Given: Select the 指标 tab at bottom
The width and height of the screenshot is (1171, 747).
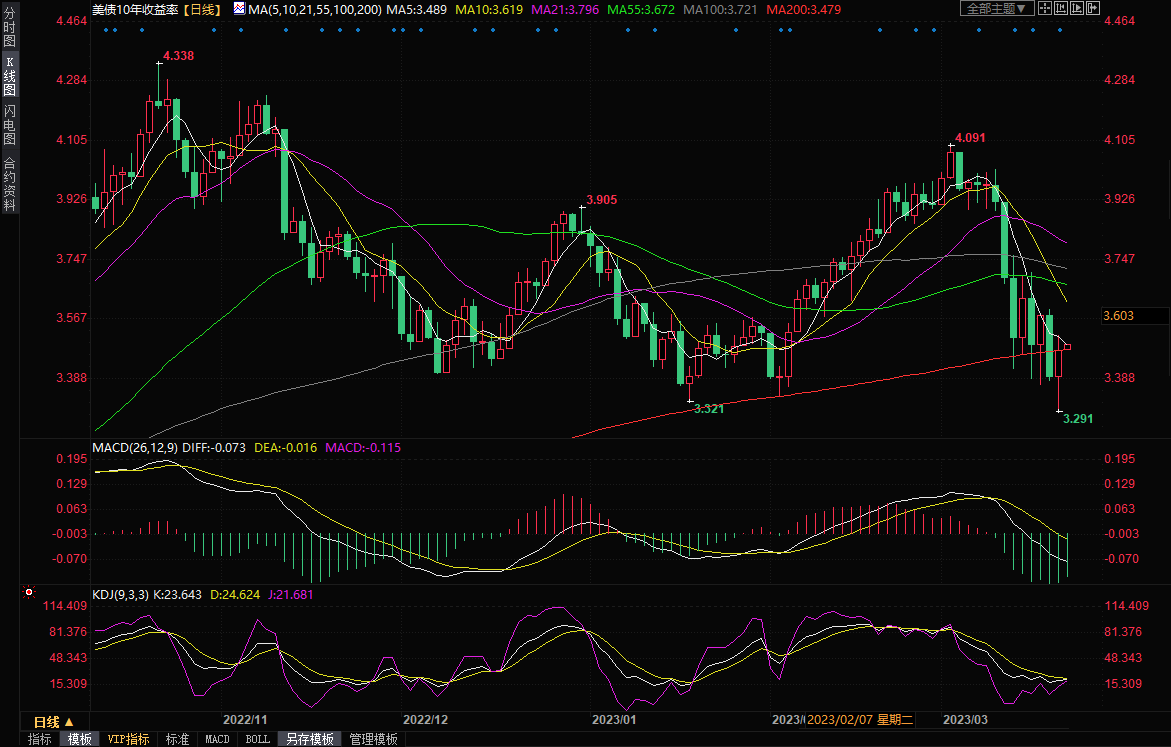Looking at the screenshot, I should click(x=40, y=739).
